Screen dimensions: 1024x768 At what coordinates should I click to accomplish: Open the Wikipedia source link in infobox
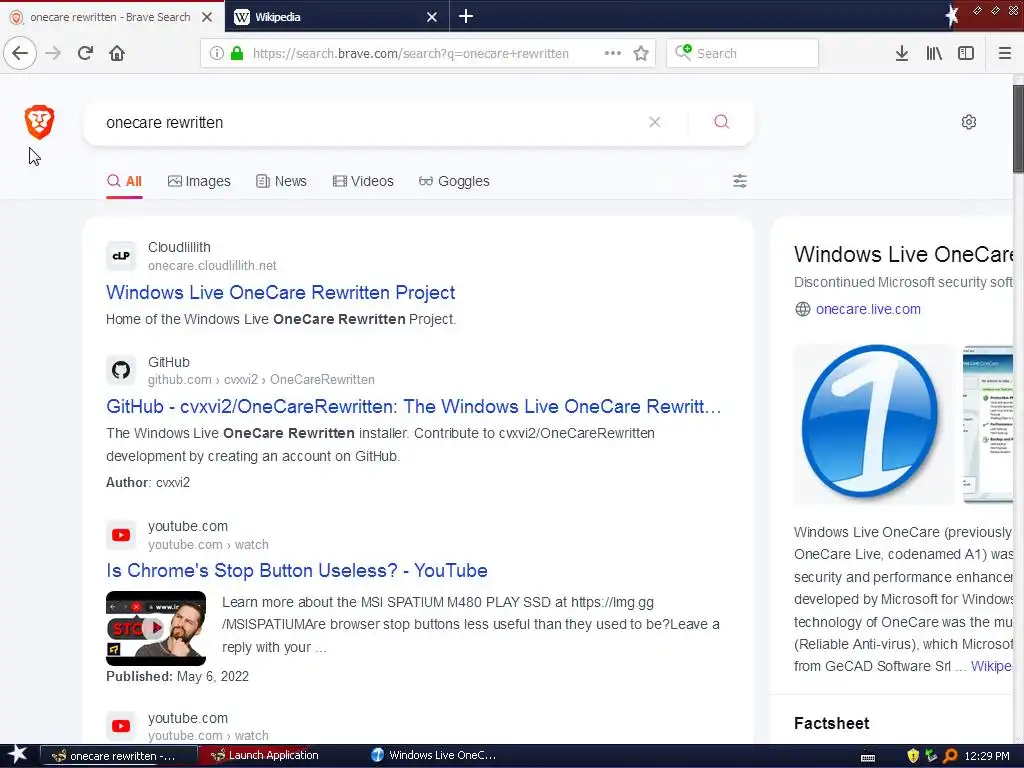(x=991, y=666)
